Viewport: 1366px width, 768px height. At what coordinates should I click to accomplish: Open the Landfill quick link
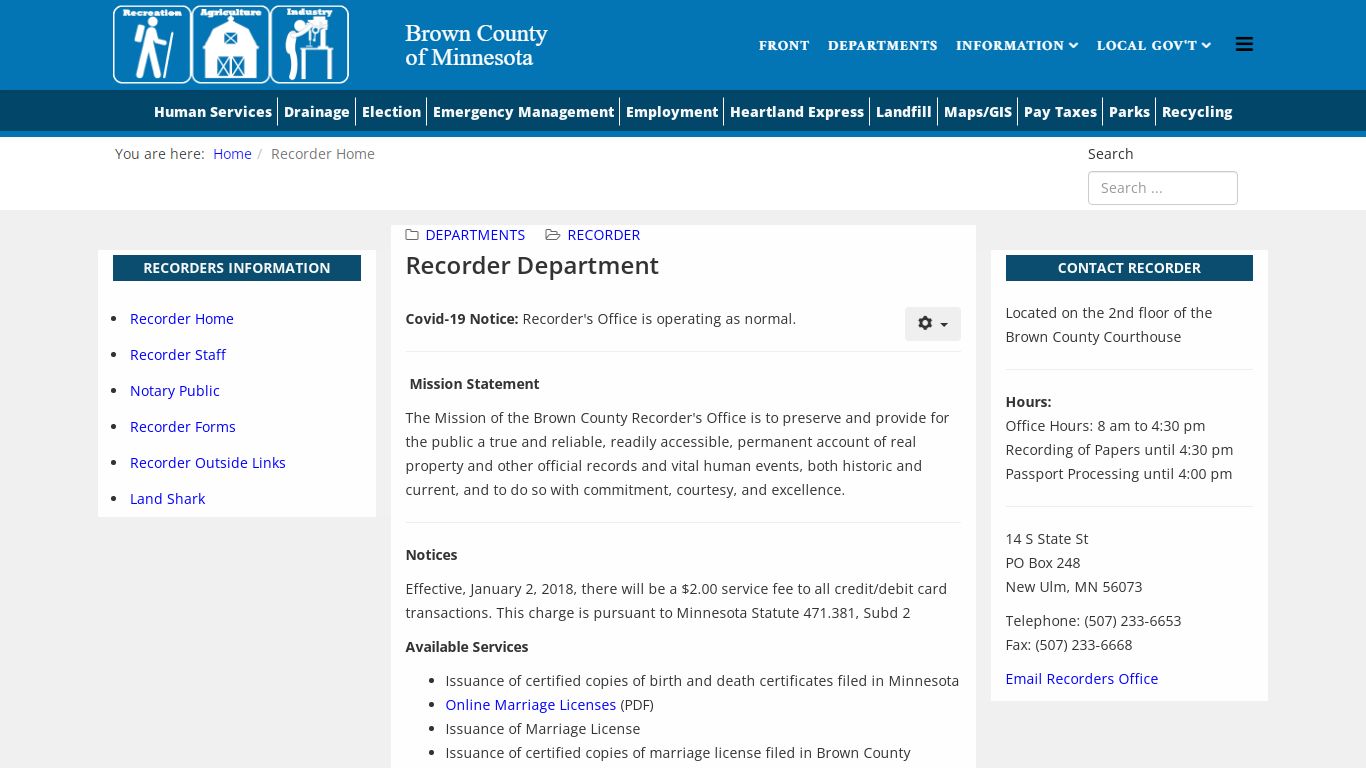point(903,112)
